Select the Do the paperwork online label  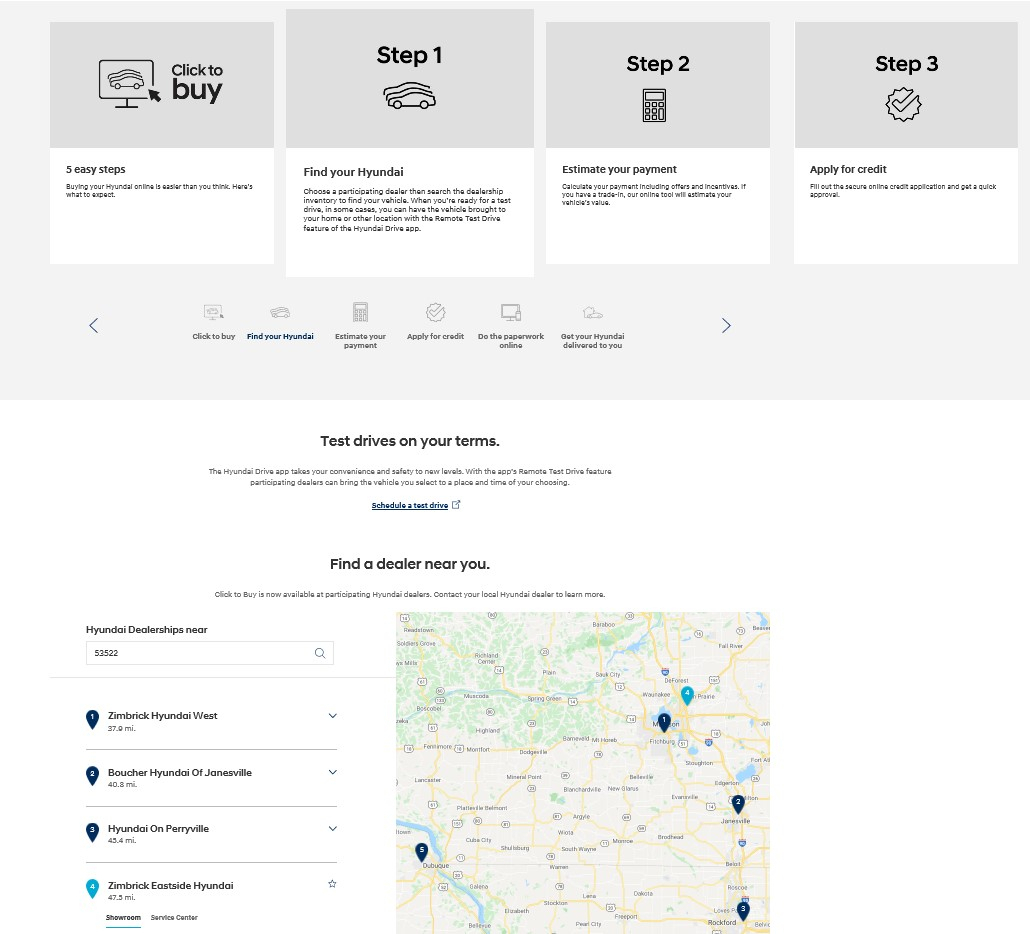(510, 341)
